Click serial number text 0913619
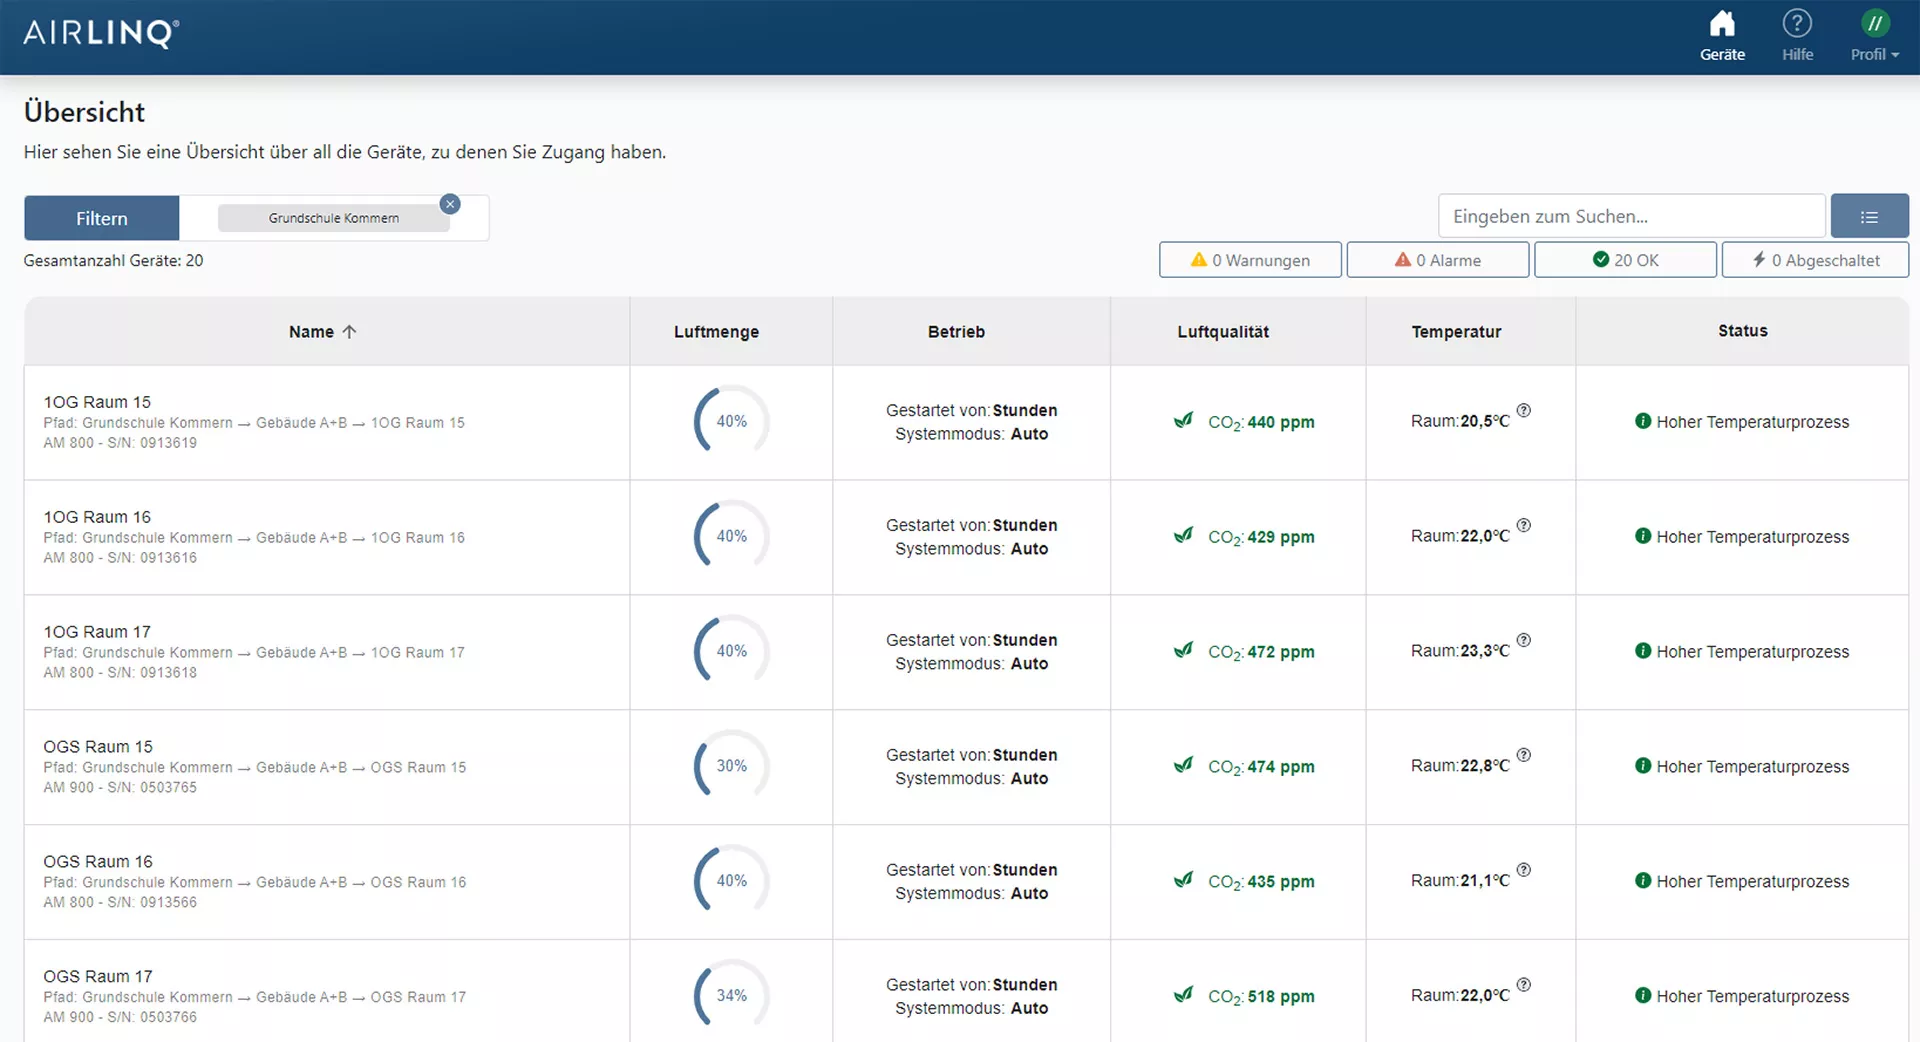The width and height of the screenshot is (1920, 1042). coord(168,443)
